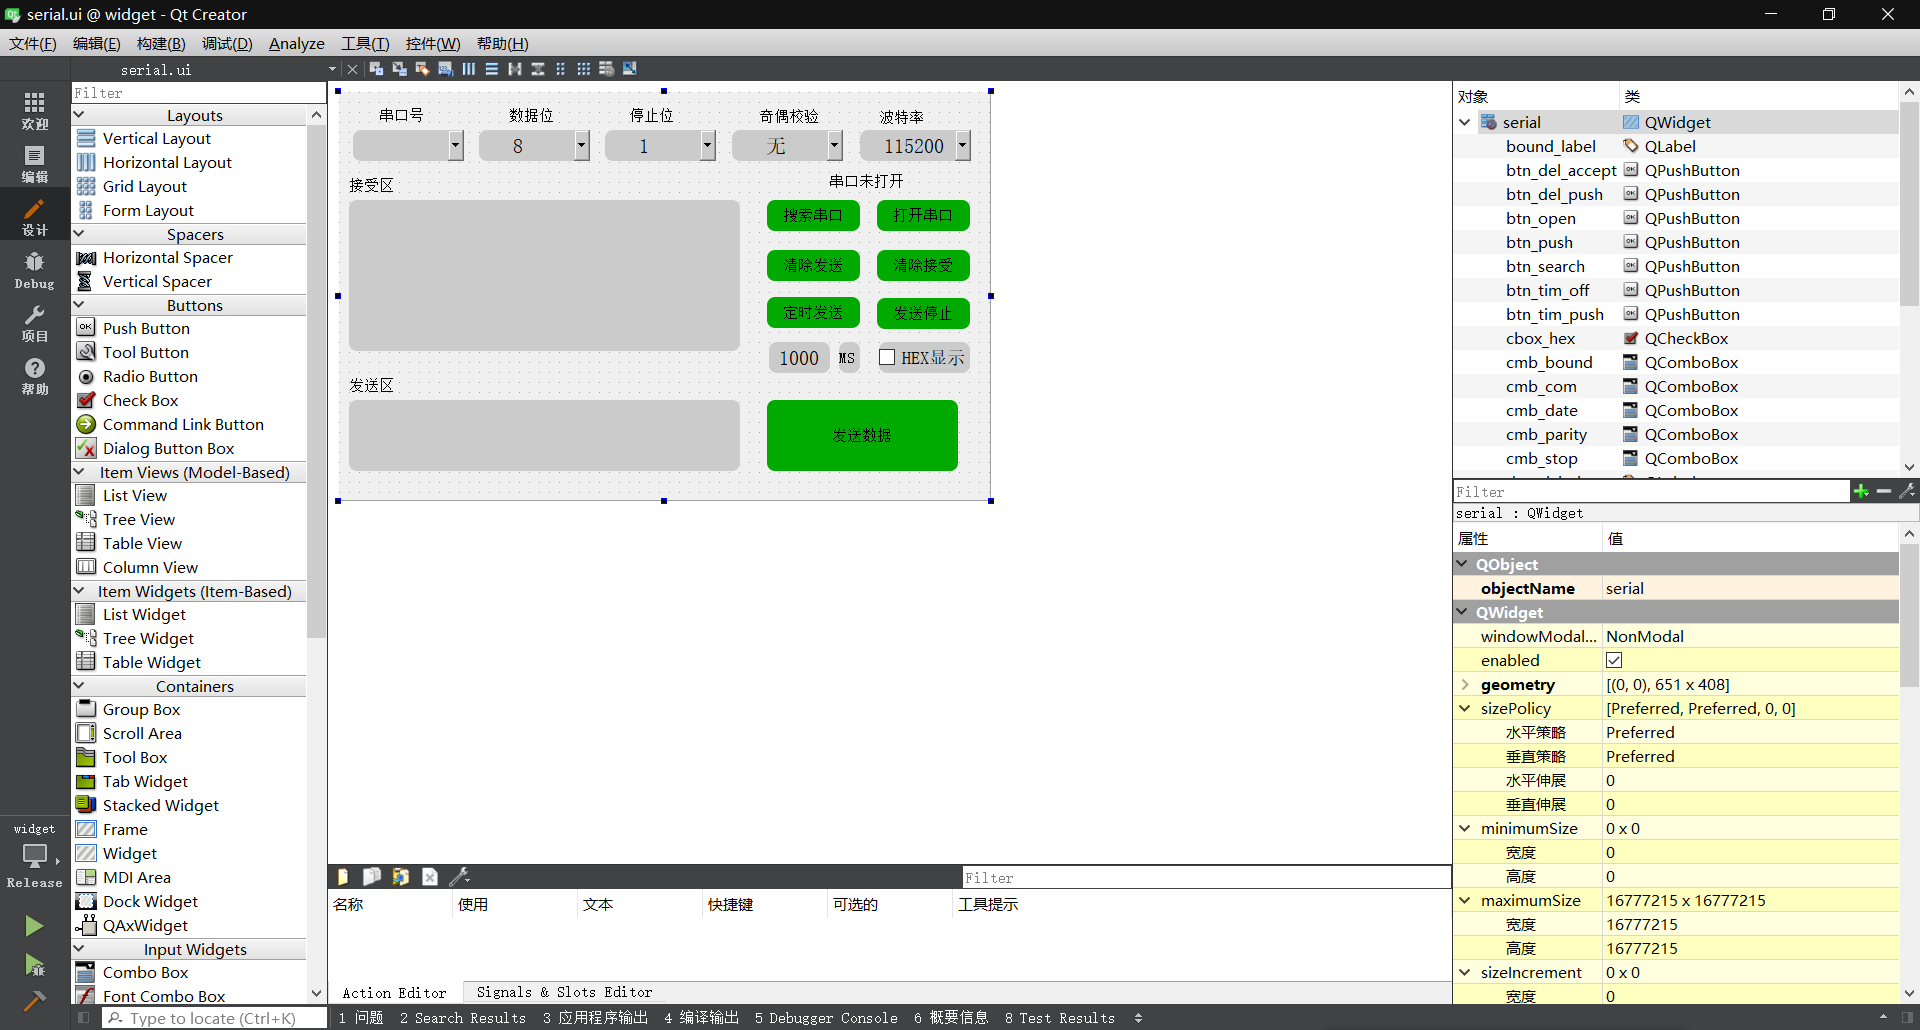Open the 文件(F) menu
Screen dimensions: 1920x1030
33,43
